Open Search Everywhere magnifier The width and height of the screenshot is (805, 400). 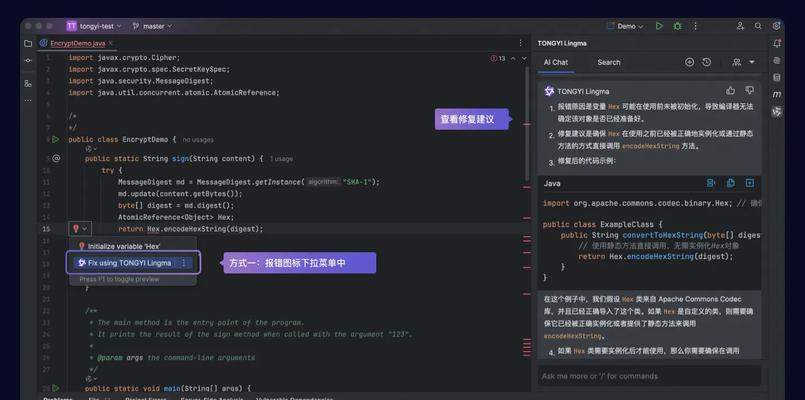pos(758,26)
